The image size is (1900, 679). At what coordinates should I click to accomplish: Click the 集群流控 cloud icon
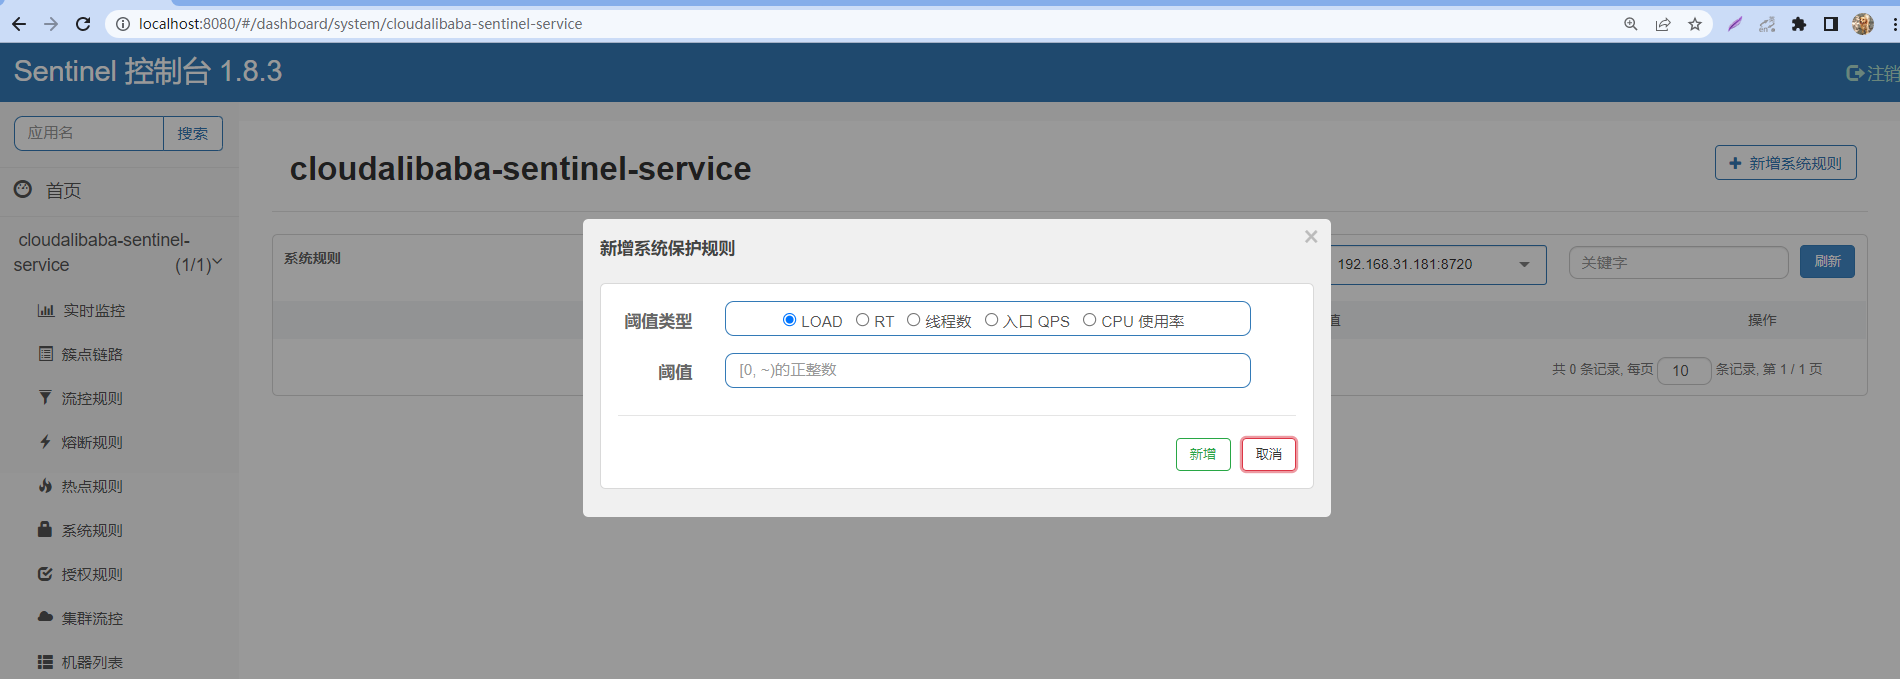pos(45,617)
